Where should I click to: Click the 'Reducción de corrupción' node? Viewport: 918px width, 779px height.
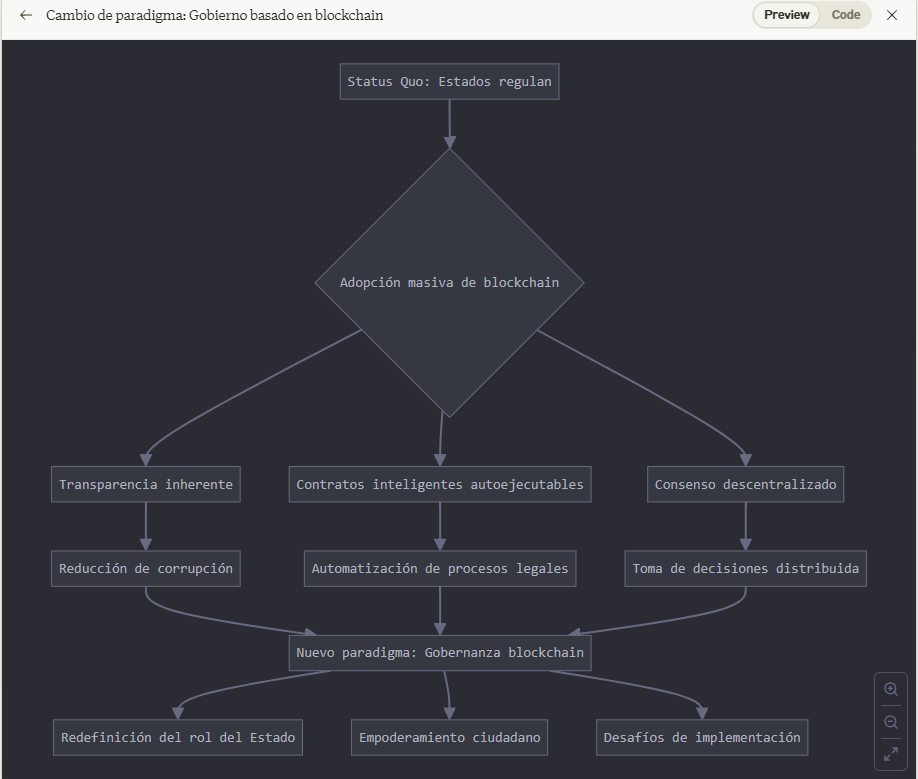(146, 568)
